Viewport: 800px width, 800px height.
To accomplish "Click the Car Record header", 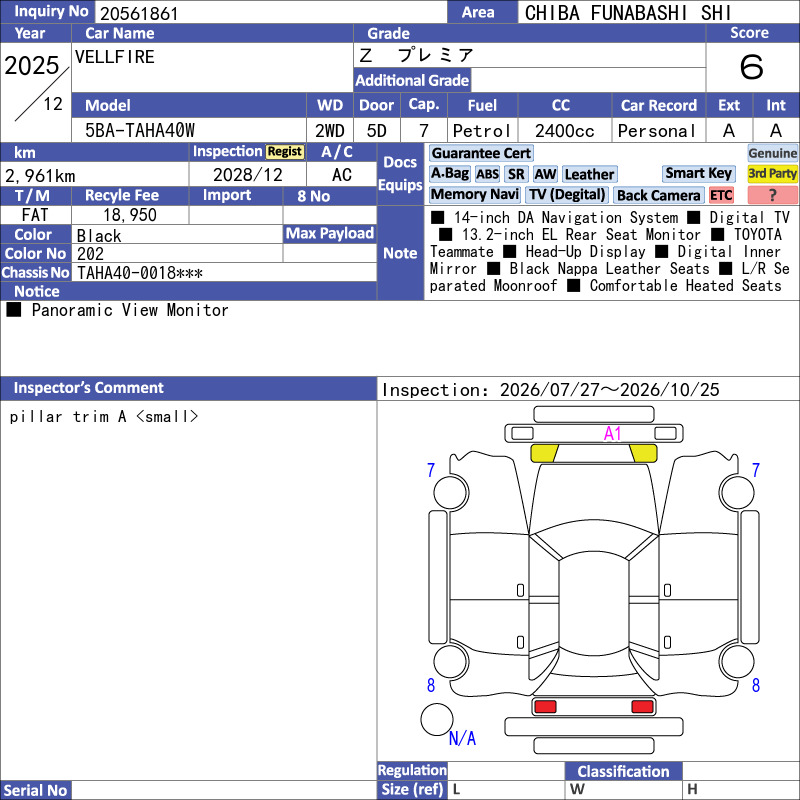I will [658, 106].
